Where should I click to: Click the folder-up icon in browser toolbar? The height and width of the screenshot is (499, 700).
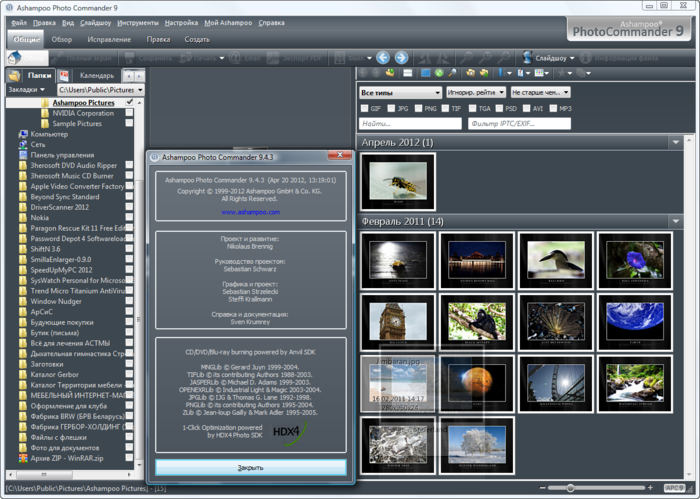click(x=390, y=73)
